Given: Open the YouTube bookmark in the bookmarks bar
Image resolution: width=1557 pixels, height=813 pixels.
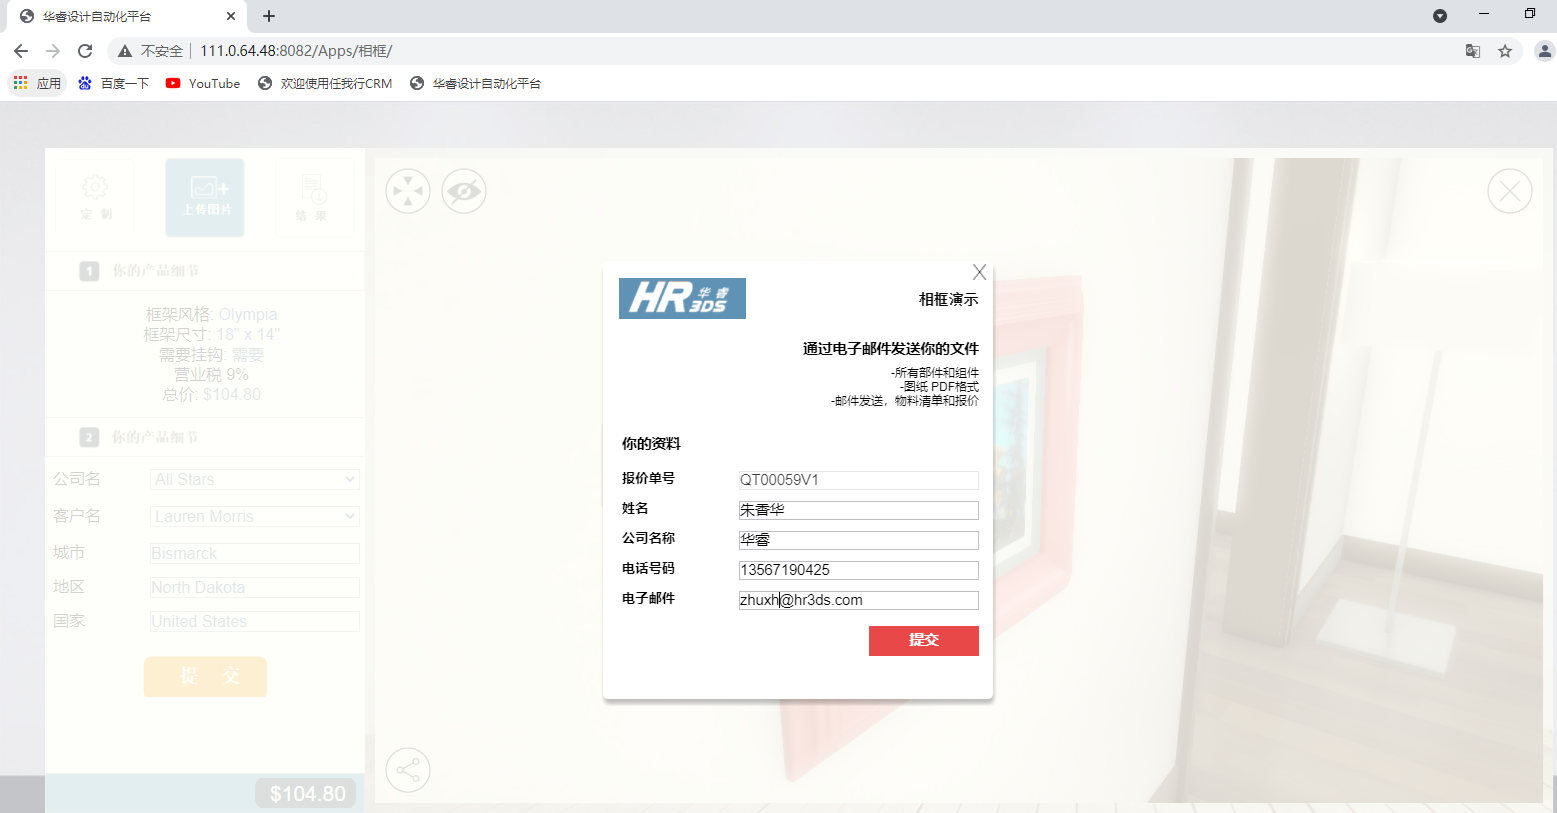Looking at the screenshot, I should (203, 83).
